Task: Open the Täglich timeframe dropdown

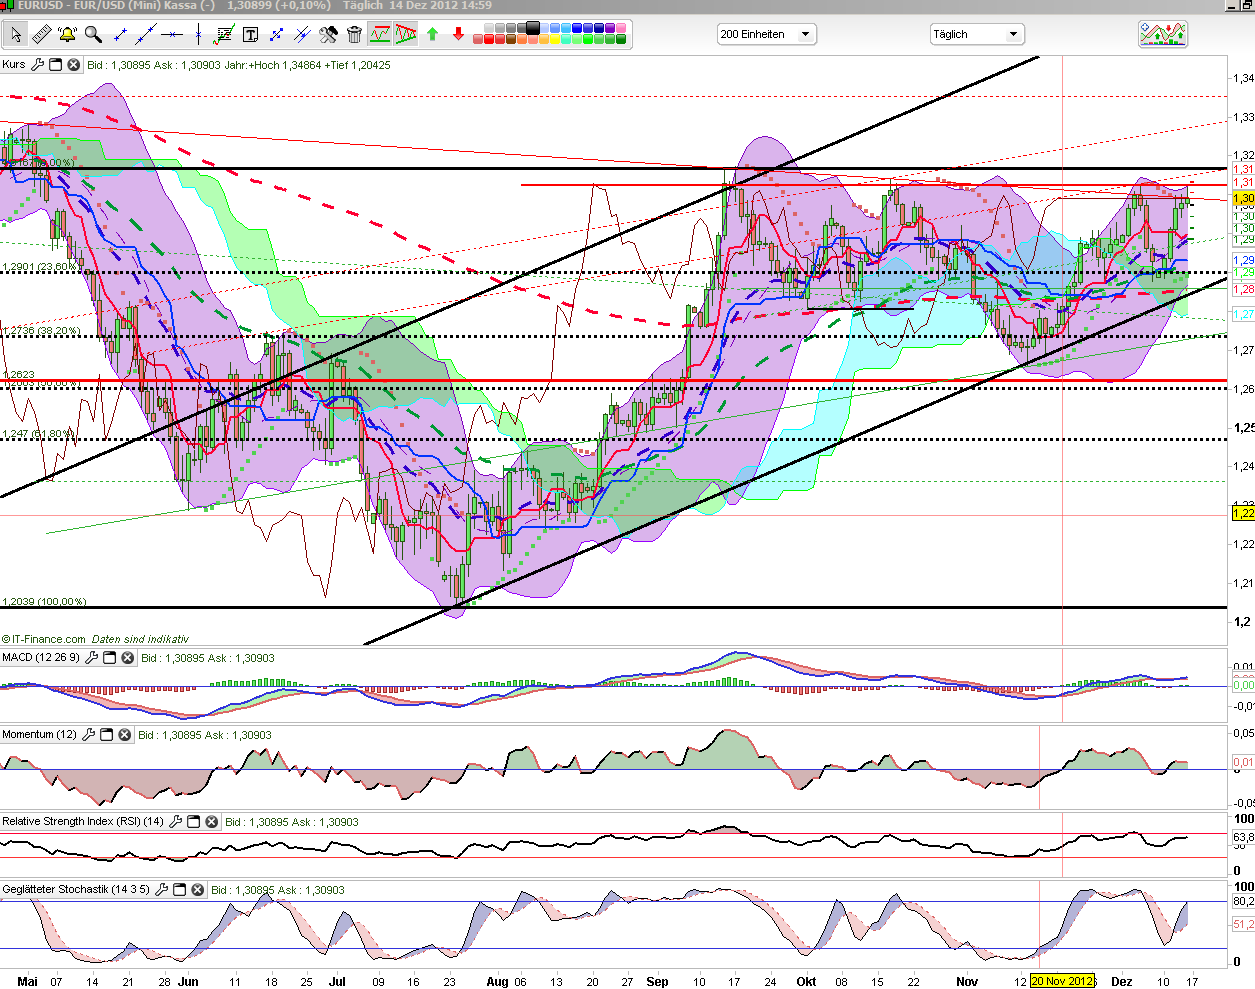Action: 977,34
